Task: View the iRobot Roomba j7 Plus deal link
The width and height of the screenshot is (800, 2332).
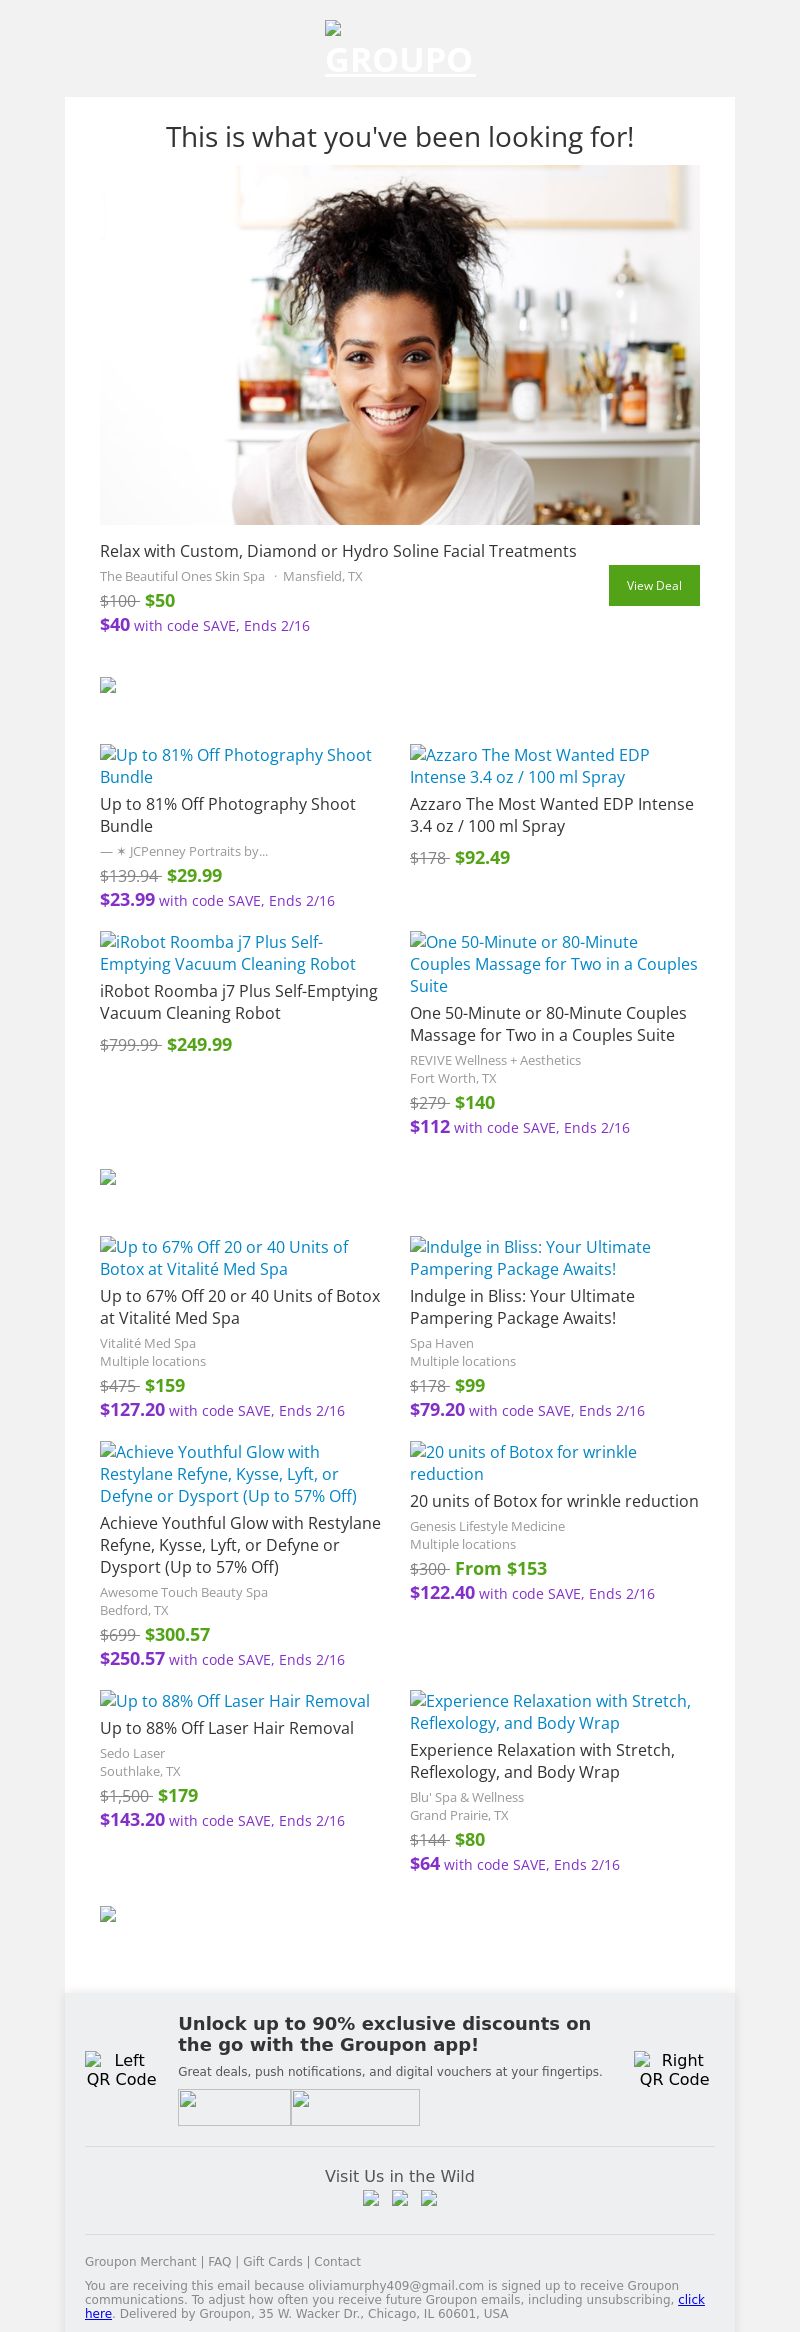Action: pyautogui.click(x=227, y=953)
